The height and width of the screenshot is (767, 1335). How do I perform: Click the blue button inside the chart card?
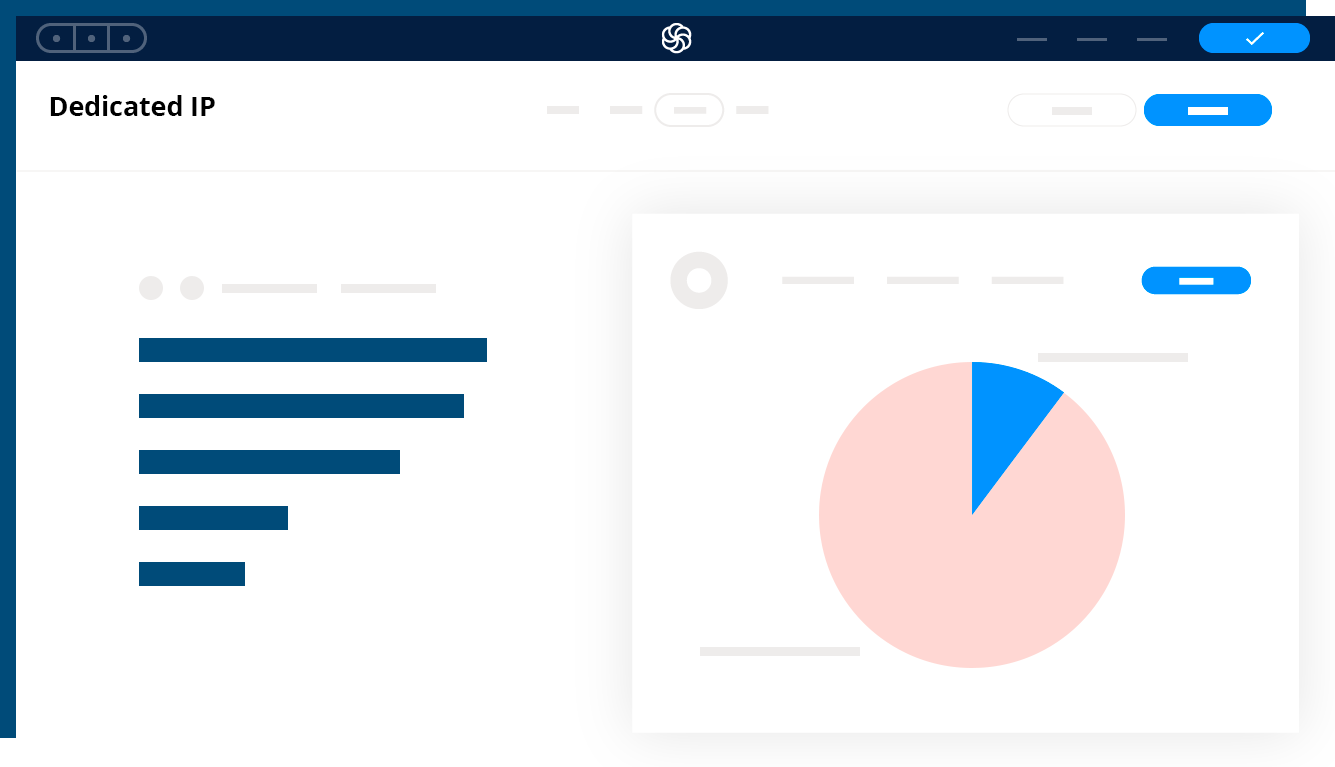(1196, 281)
